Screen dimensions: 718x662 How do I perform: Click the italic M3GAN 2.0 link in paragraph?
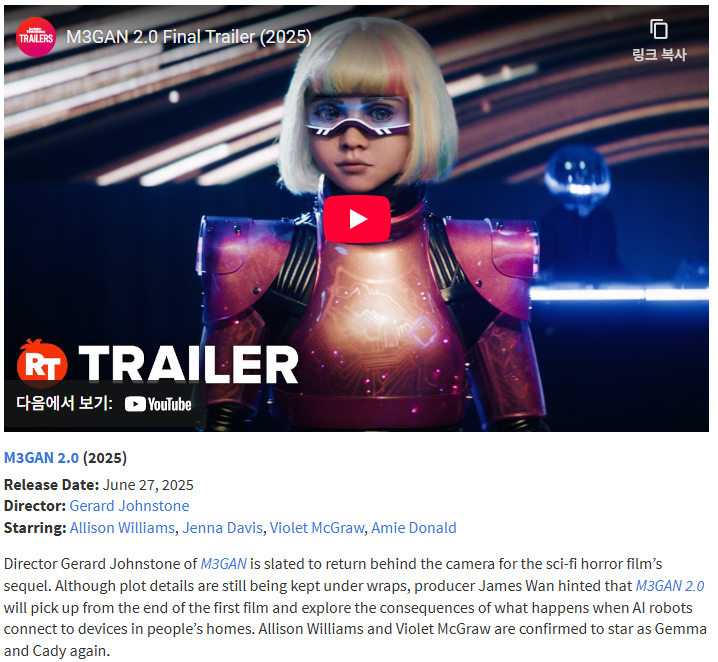coord(669,586)
